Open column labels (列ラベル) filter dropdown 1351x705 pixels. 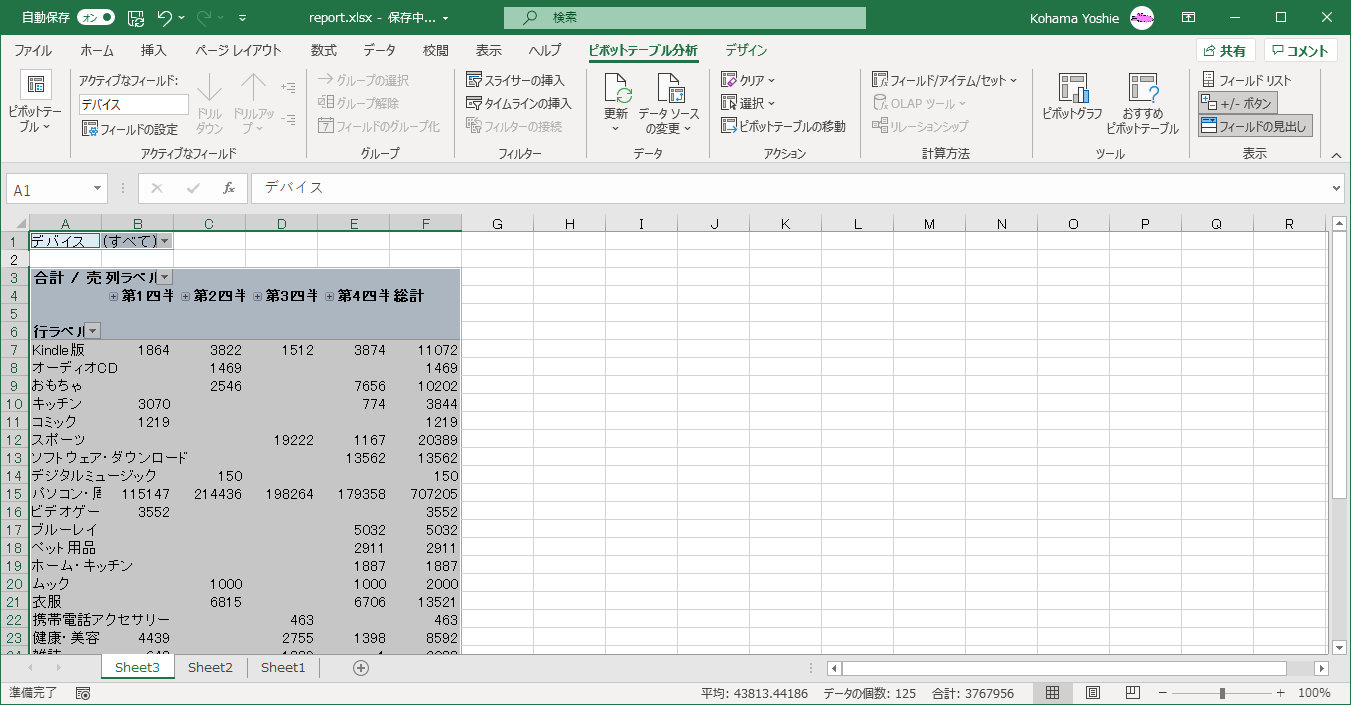(x=165, y=277)
